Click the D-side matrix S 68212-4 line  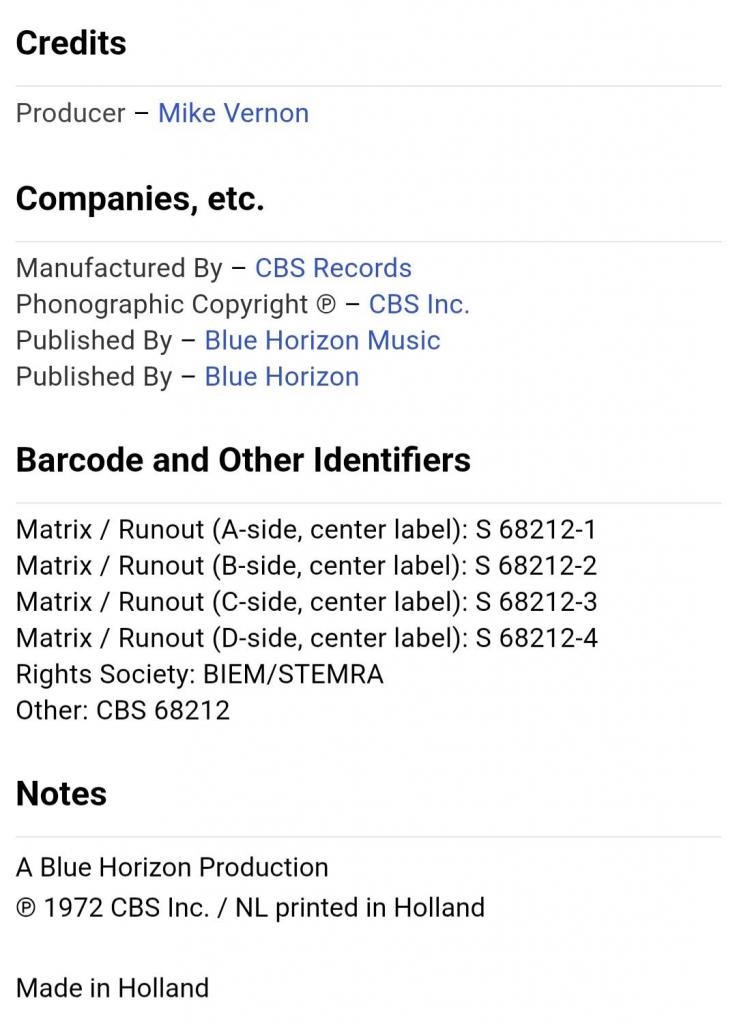click(x=305, y=638)
